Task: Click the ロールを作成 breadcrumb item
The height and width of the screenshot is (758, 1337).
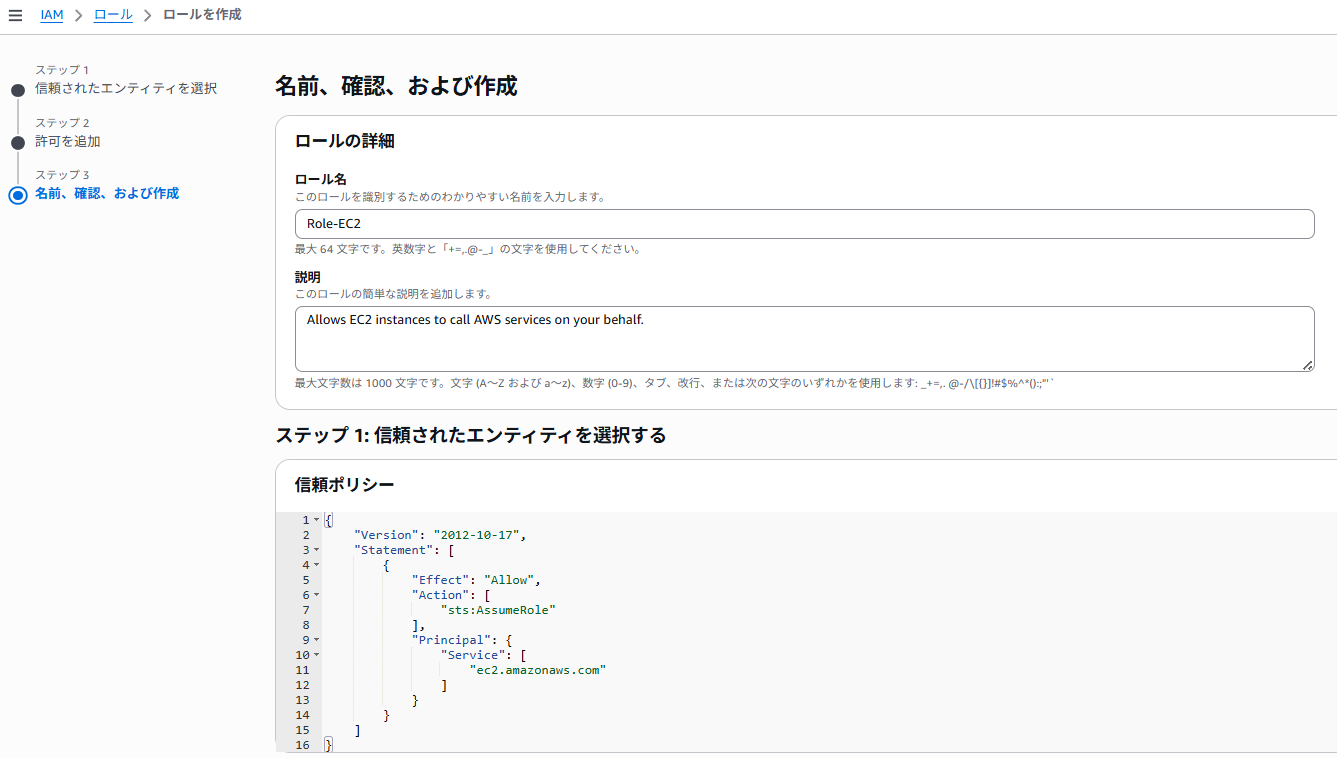Action: point(201,15)
